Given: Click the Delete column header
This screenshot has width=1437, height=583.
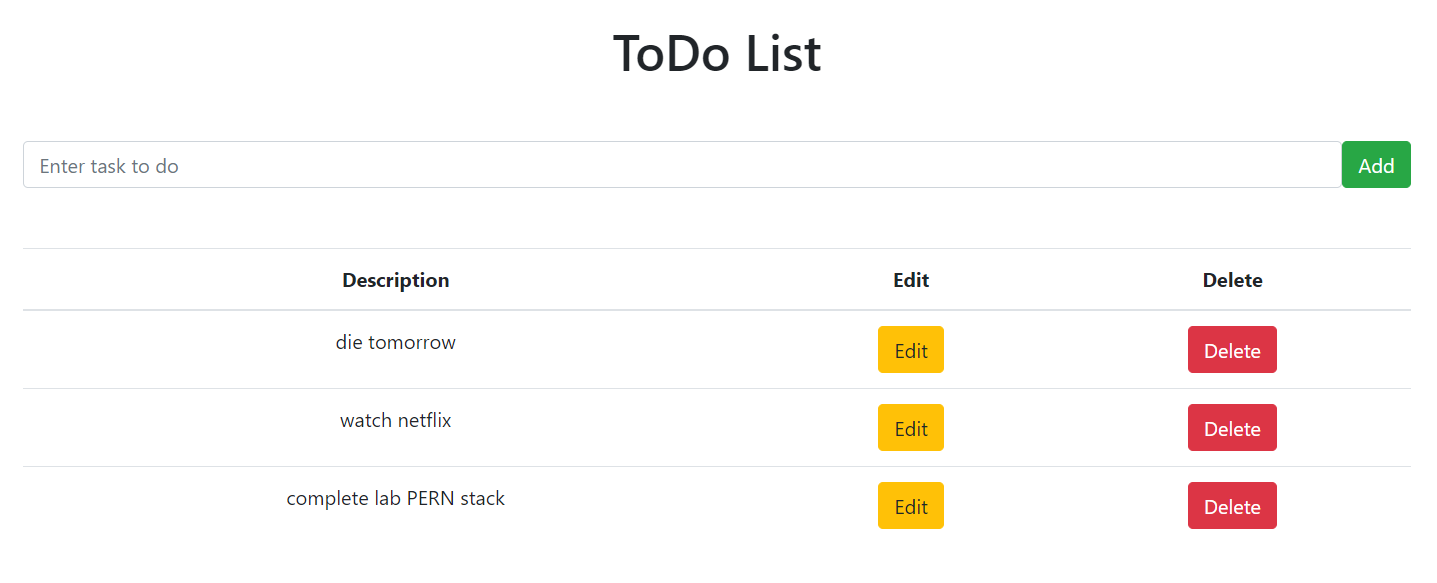Looking at the screenshot, I should [x=1232, y=280].
